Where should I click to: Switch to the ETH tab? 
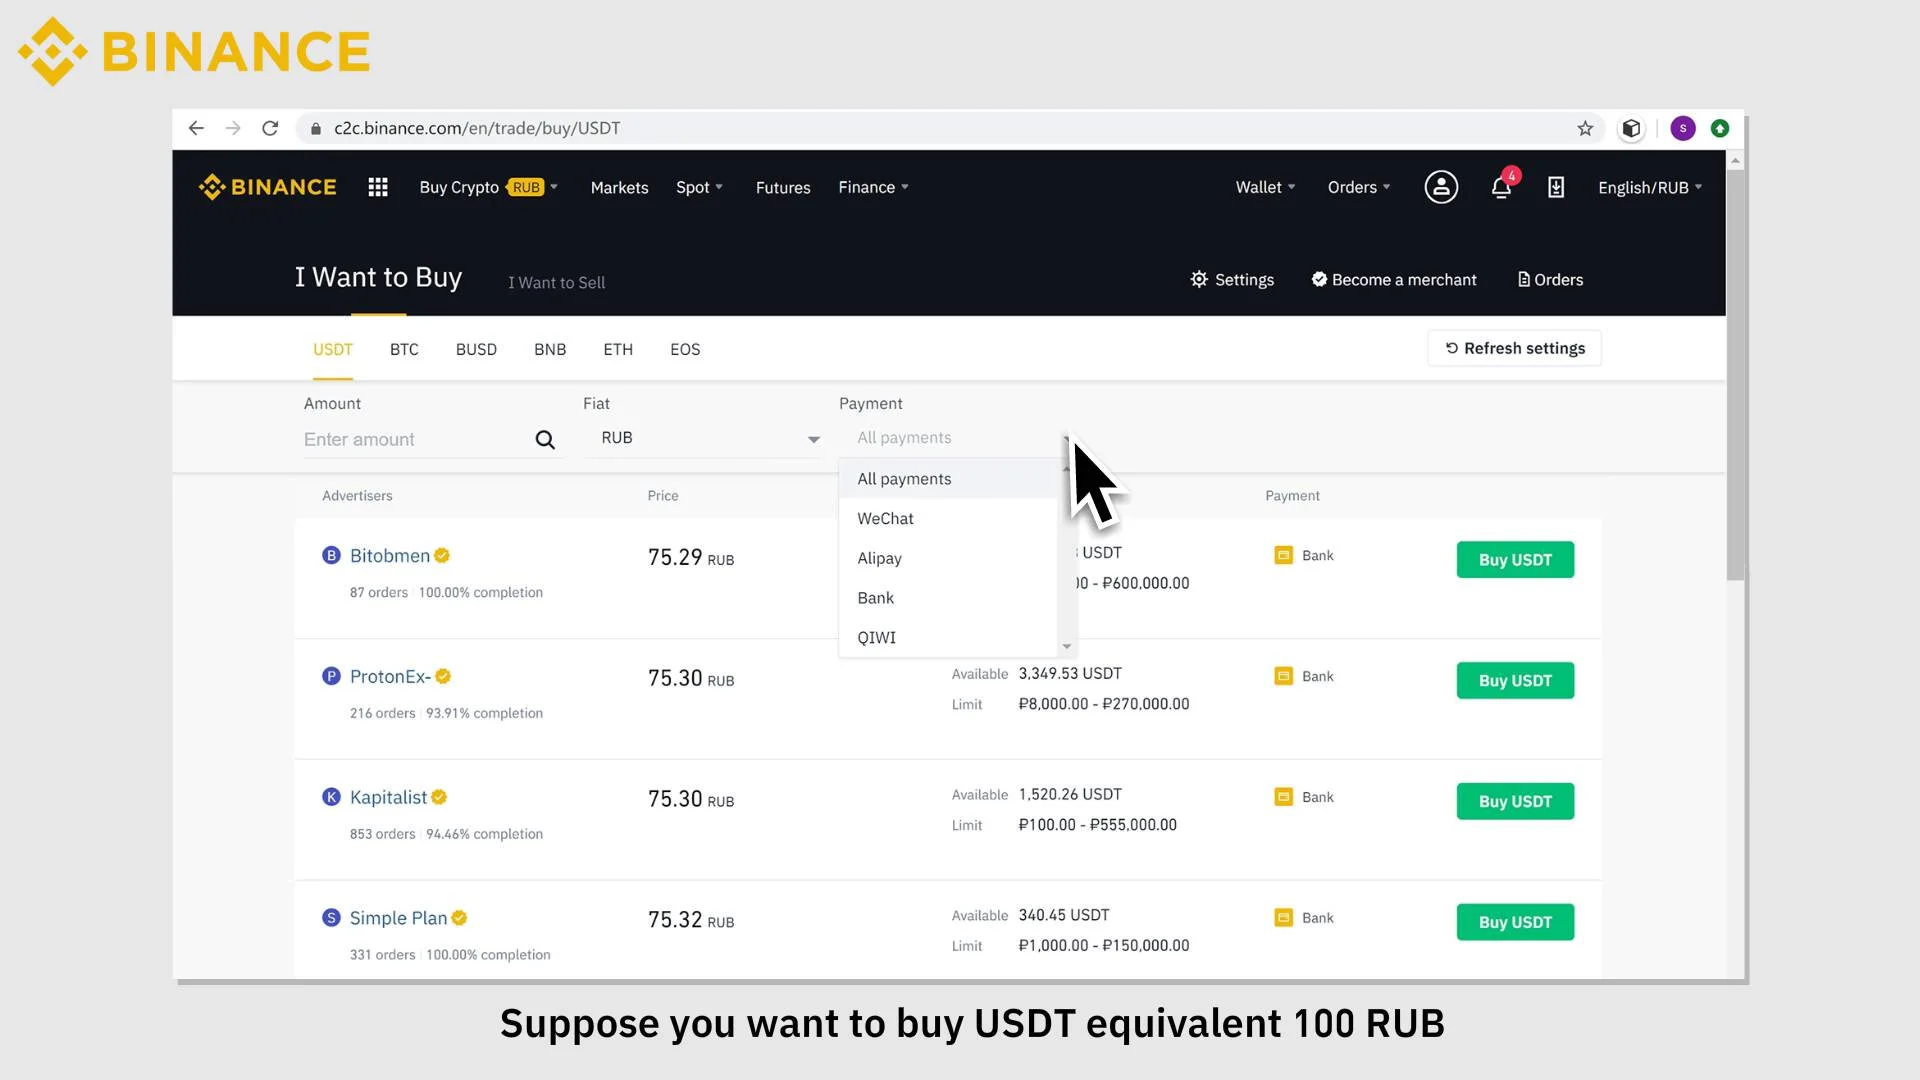618,349
